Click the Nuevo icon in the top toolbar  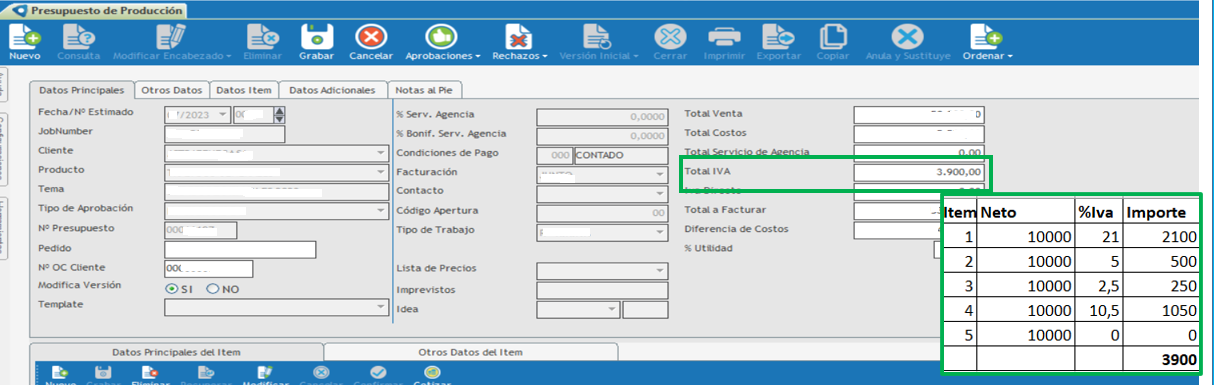tap(25, 37)
